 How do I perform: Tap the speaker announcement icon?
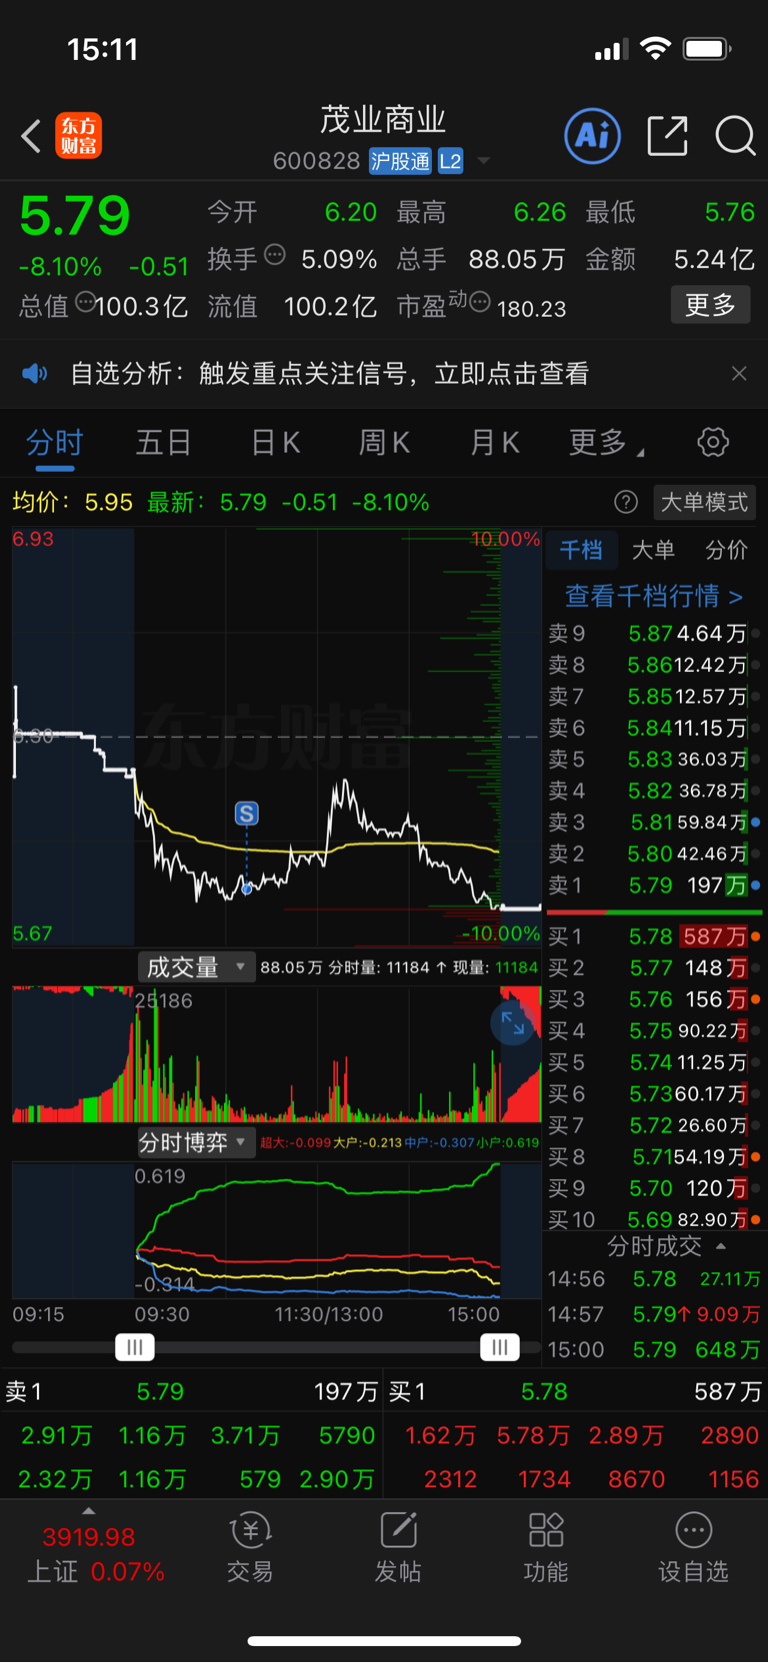(x=35, y=374)
